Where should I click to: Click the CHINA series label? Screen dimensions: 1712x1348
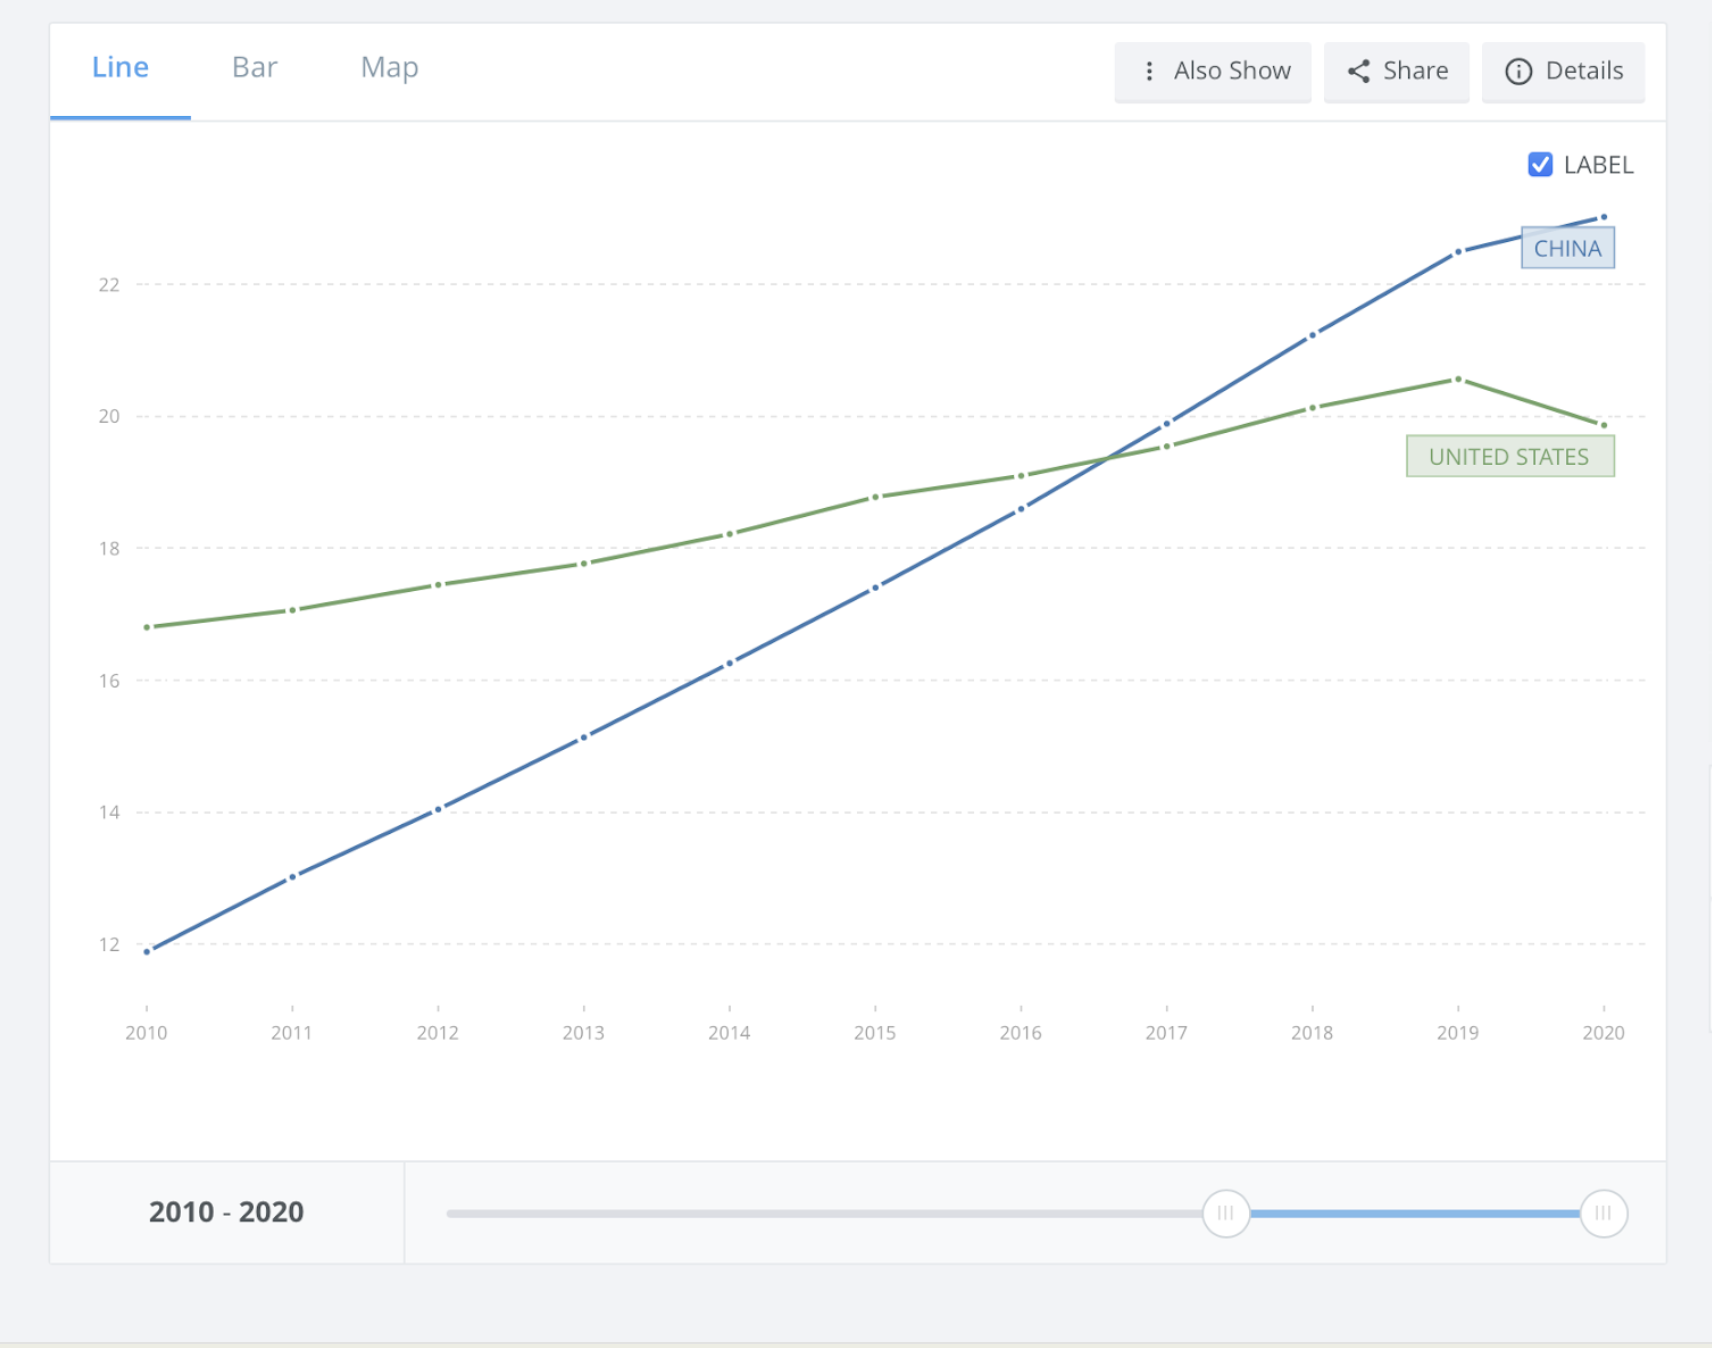1567,248
